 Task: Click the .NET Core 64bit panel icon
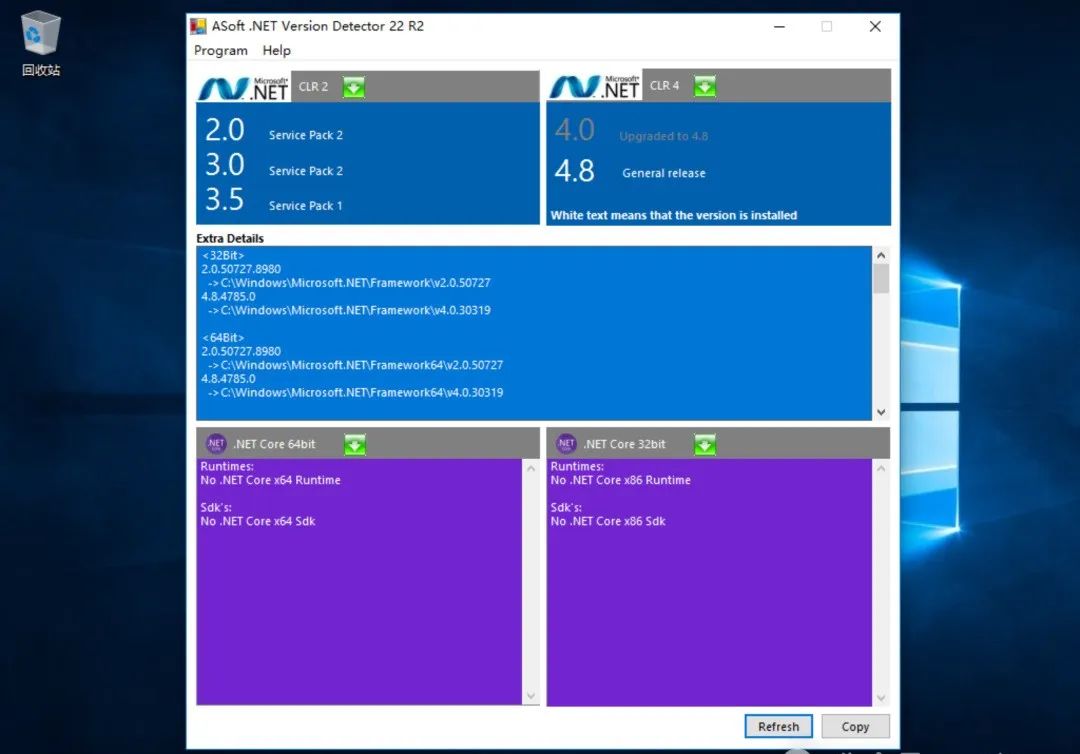[217, 443]
